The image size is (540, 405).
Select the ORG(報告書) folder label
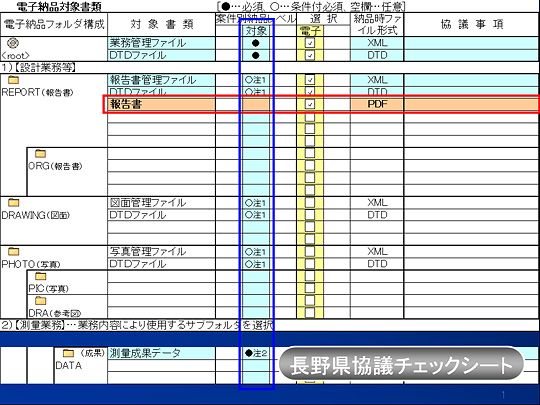pos(55,166)
